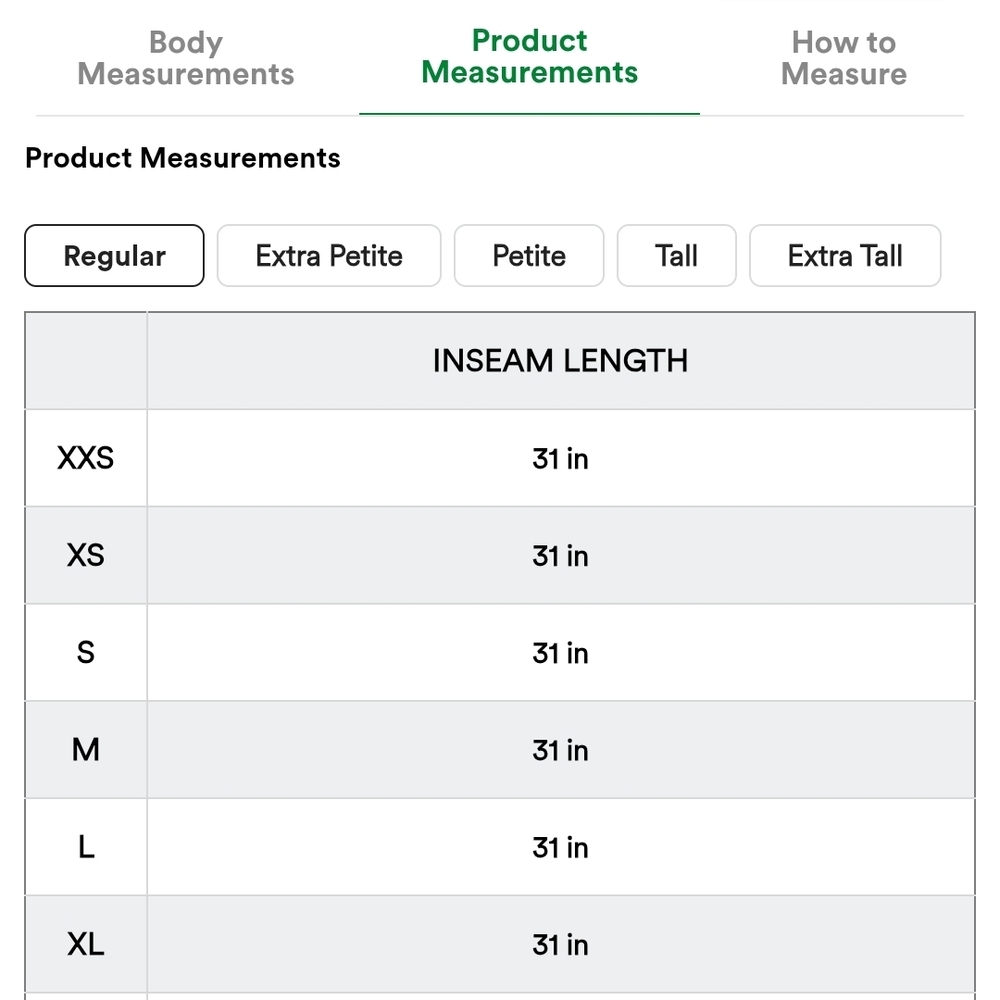Screen dimensions: 1000x1000
Task: Click the XXS size row label
Action: pyautogui.click(x=85, y=458)
